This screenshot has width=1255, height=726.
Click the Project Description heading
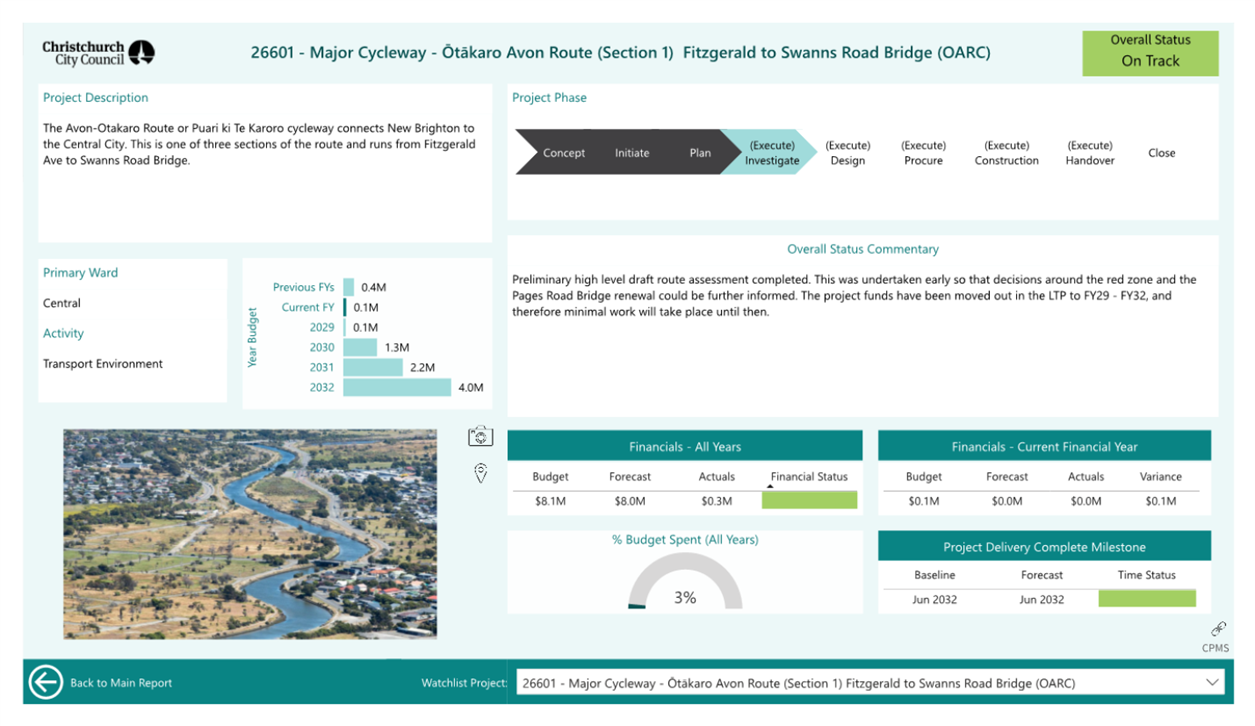[95, 97]
